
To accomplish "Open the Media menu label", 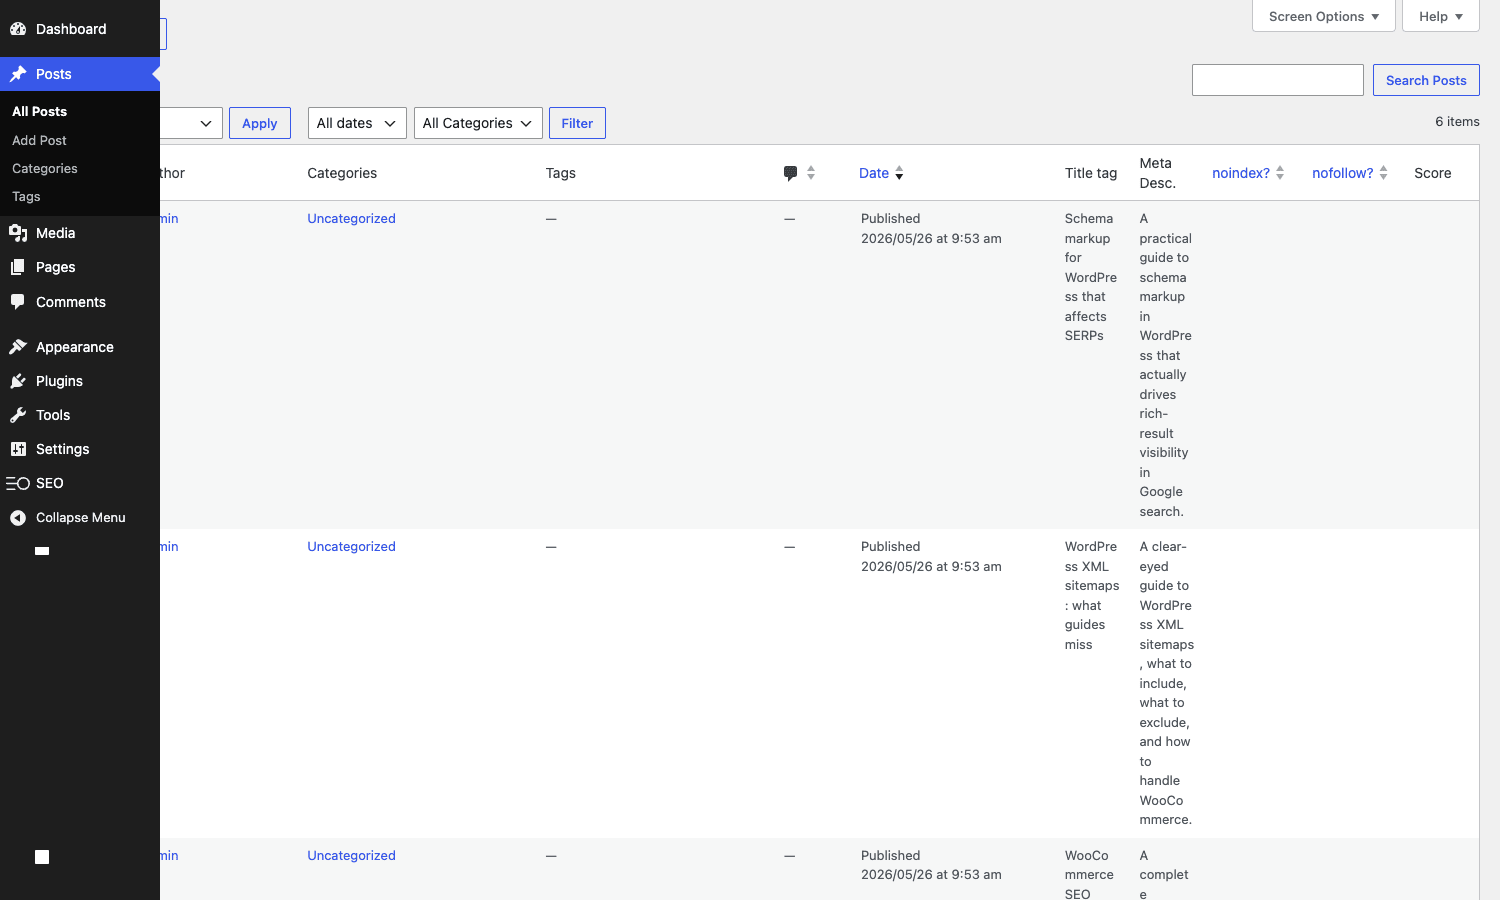I will [x=56, y=233].
